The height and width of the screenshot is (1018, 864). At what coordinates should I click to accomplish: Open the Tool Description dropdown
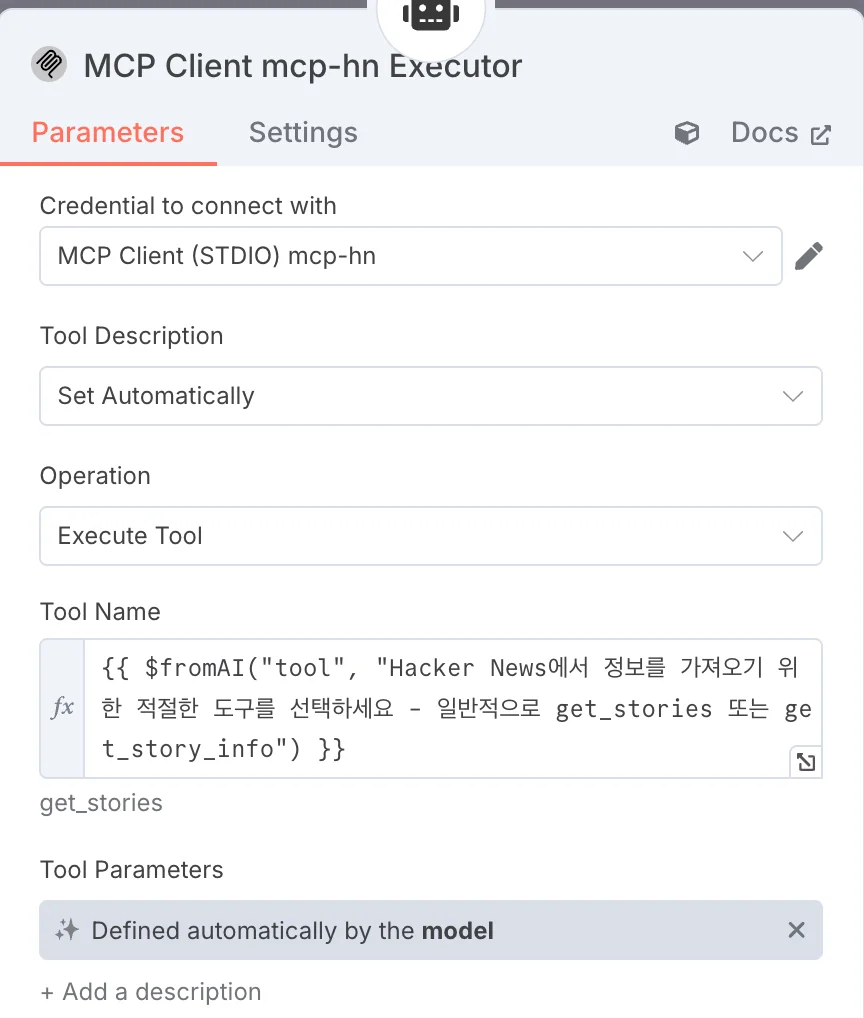[793, 396]
